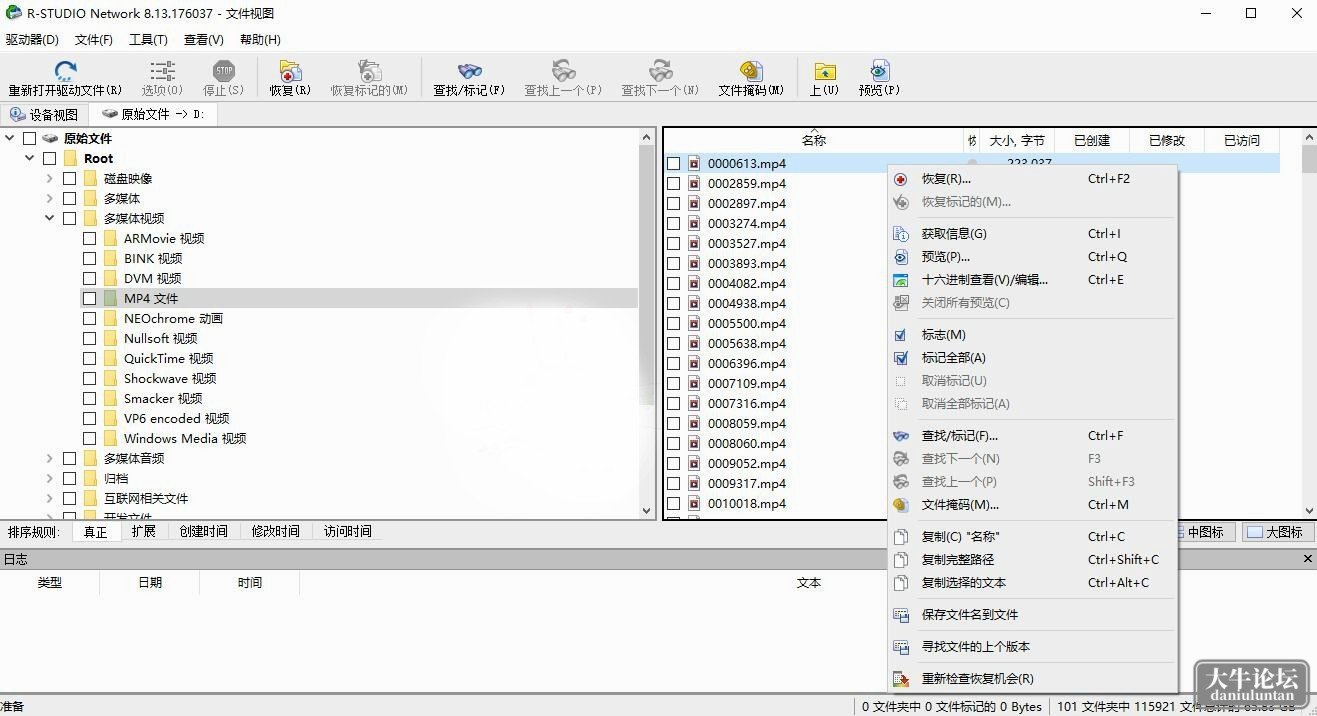1317x716 pixels.
Task: Click the Preview eye toolbar icon
Action: [x=879, y=71]
